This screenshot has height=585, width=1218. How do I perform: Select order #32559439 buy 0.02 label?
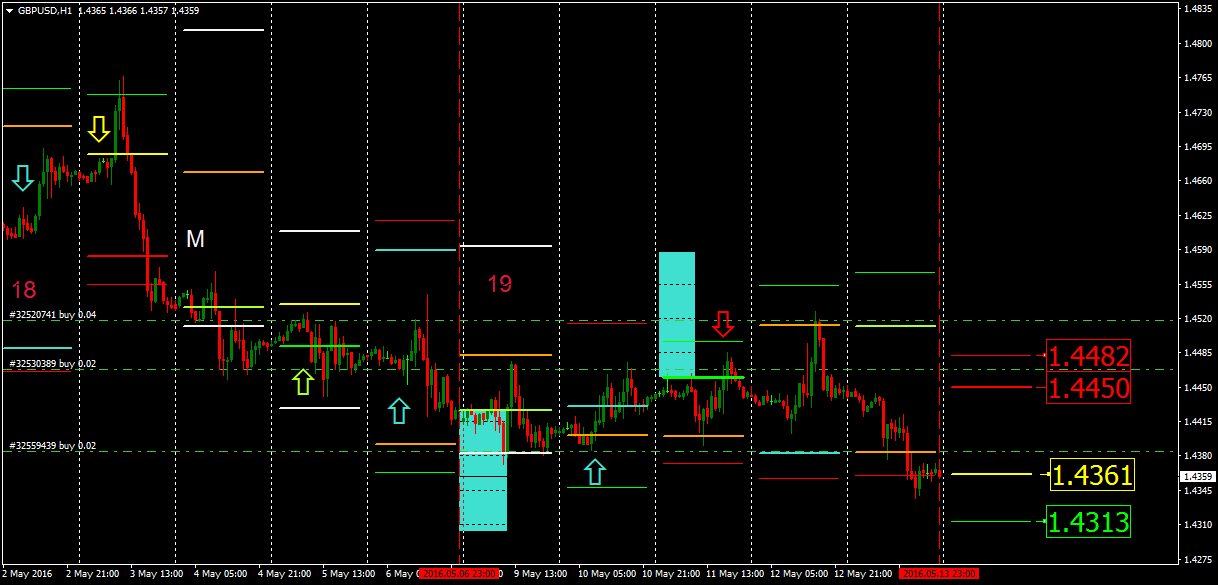[53, 446]
